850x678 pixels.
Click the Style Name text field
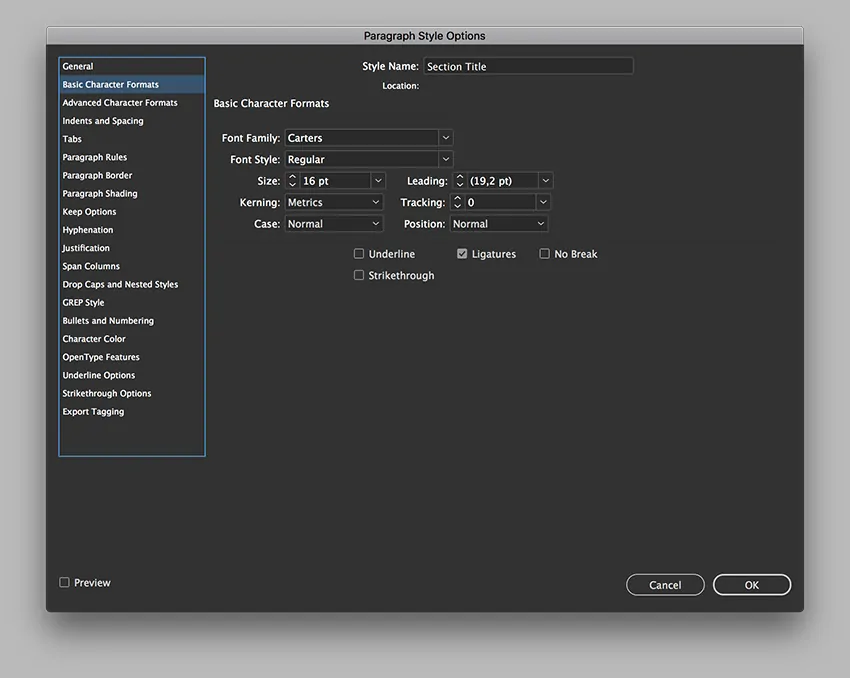528,67
